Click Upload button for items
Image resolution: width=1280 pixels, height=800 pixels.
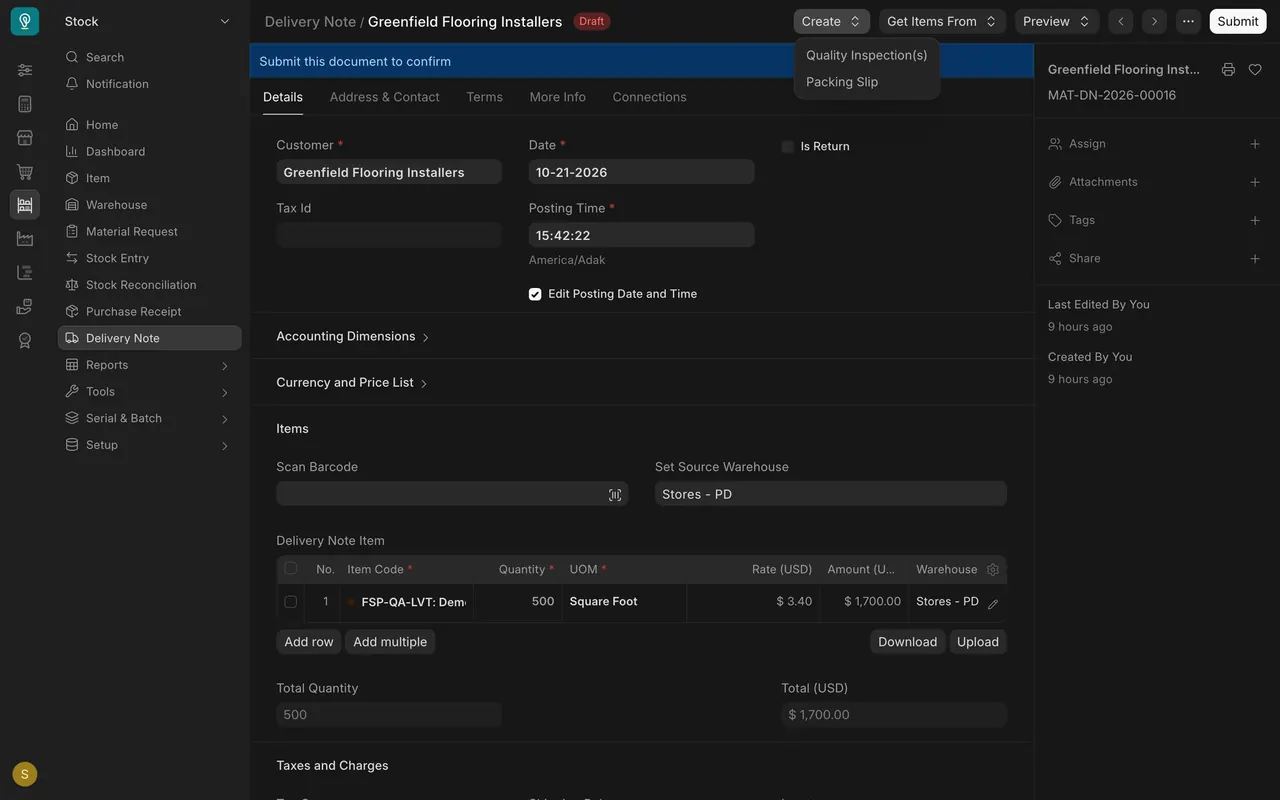click(978, 642)
